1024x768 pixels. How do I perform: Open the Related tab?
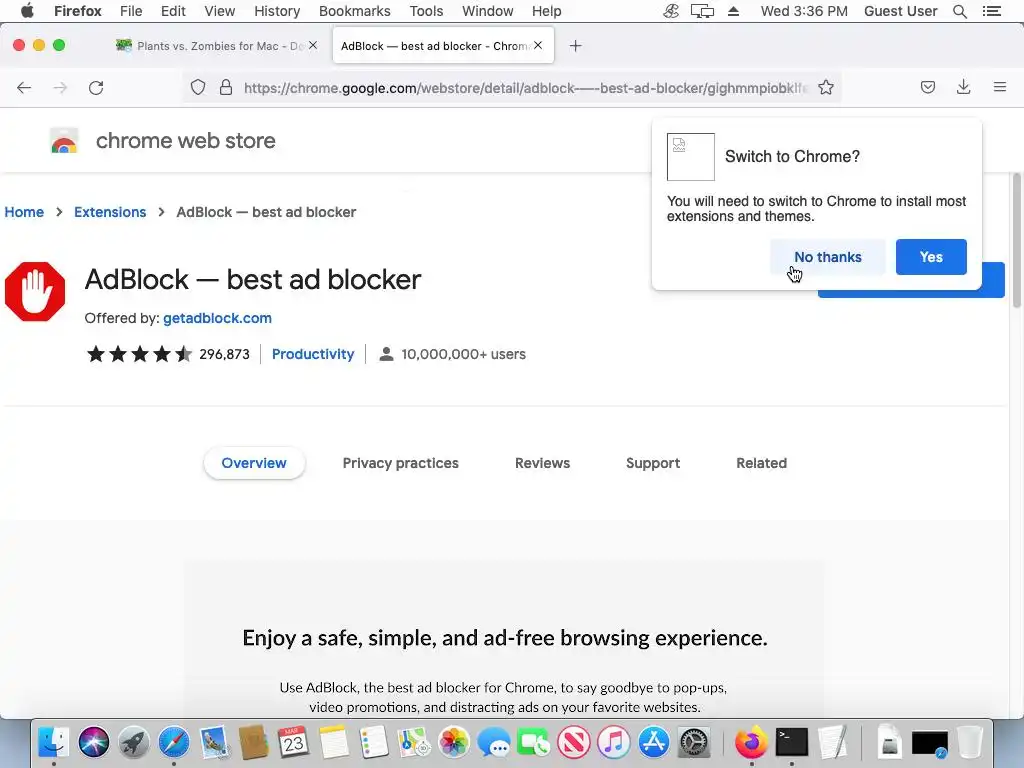click(x=761, y=463)
